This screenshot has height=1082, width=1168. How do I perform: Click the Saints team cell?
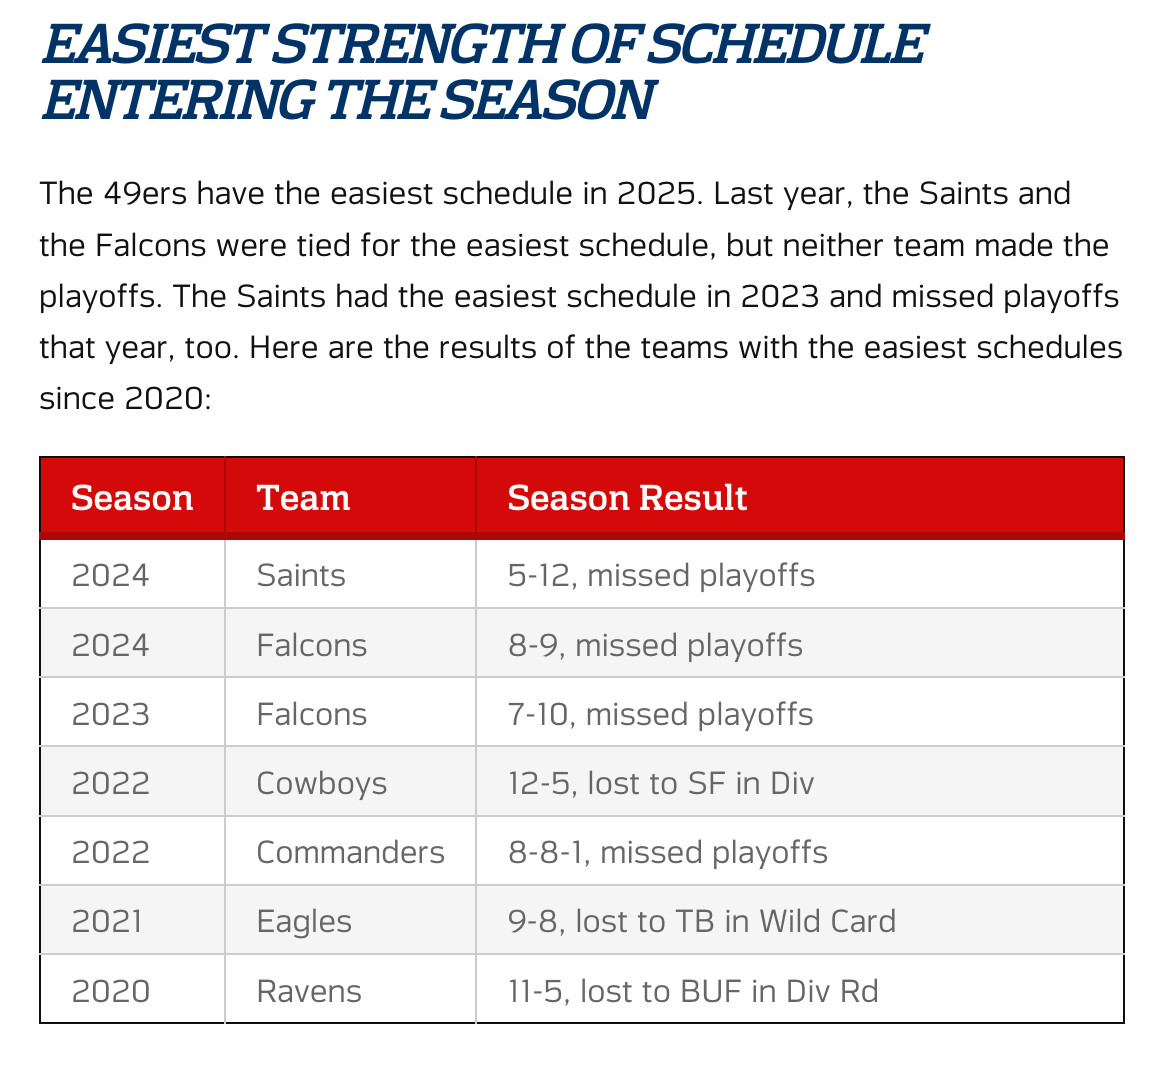pyautogui.click(x=301, y=575)
